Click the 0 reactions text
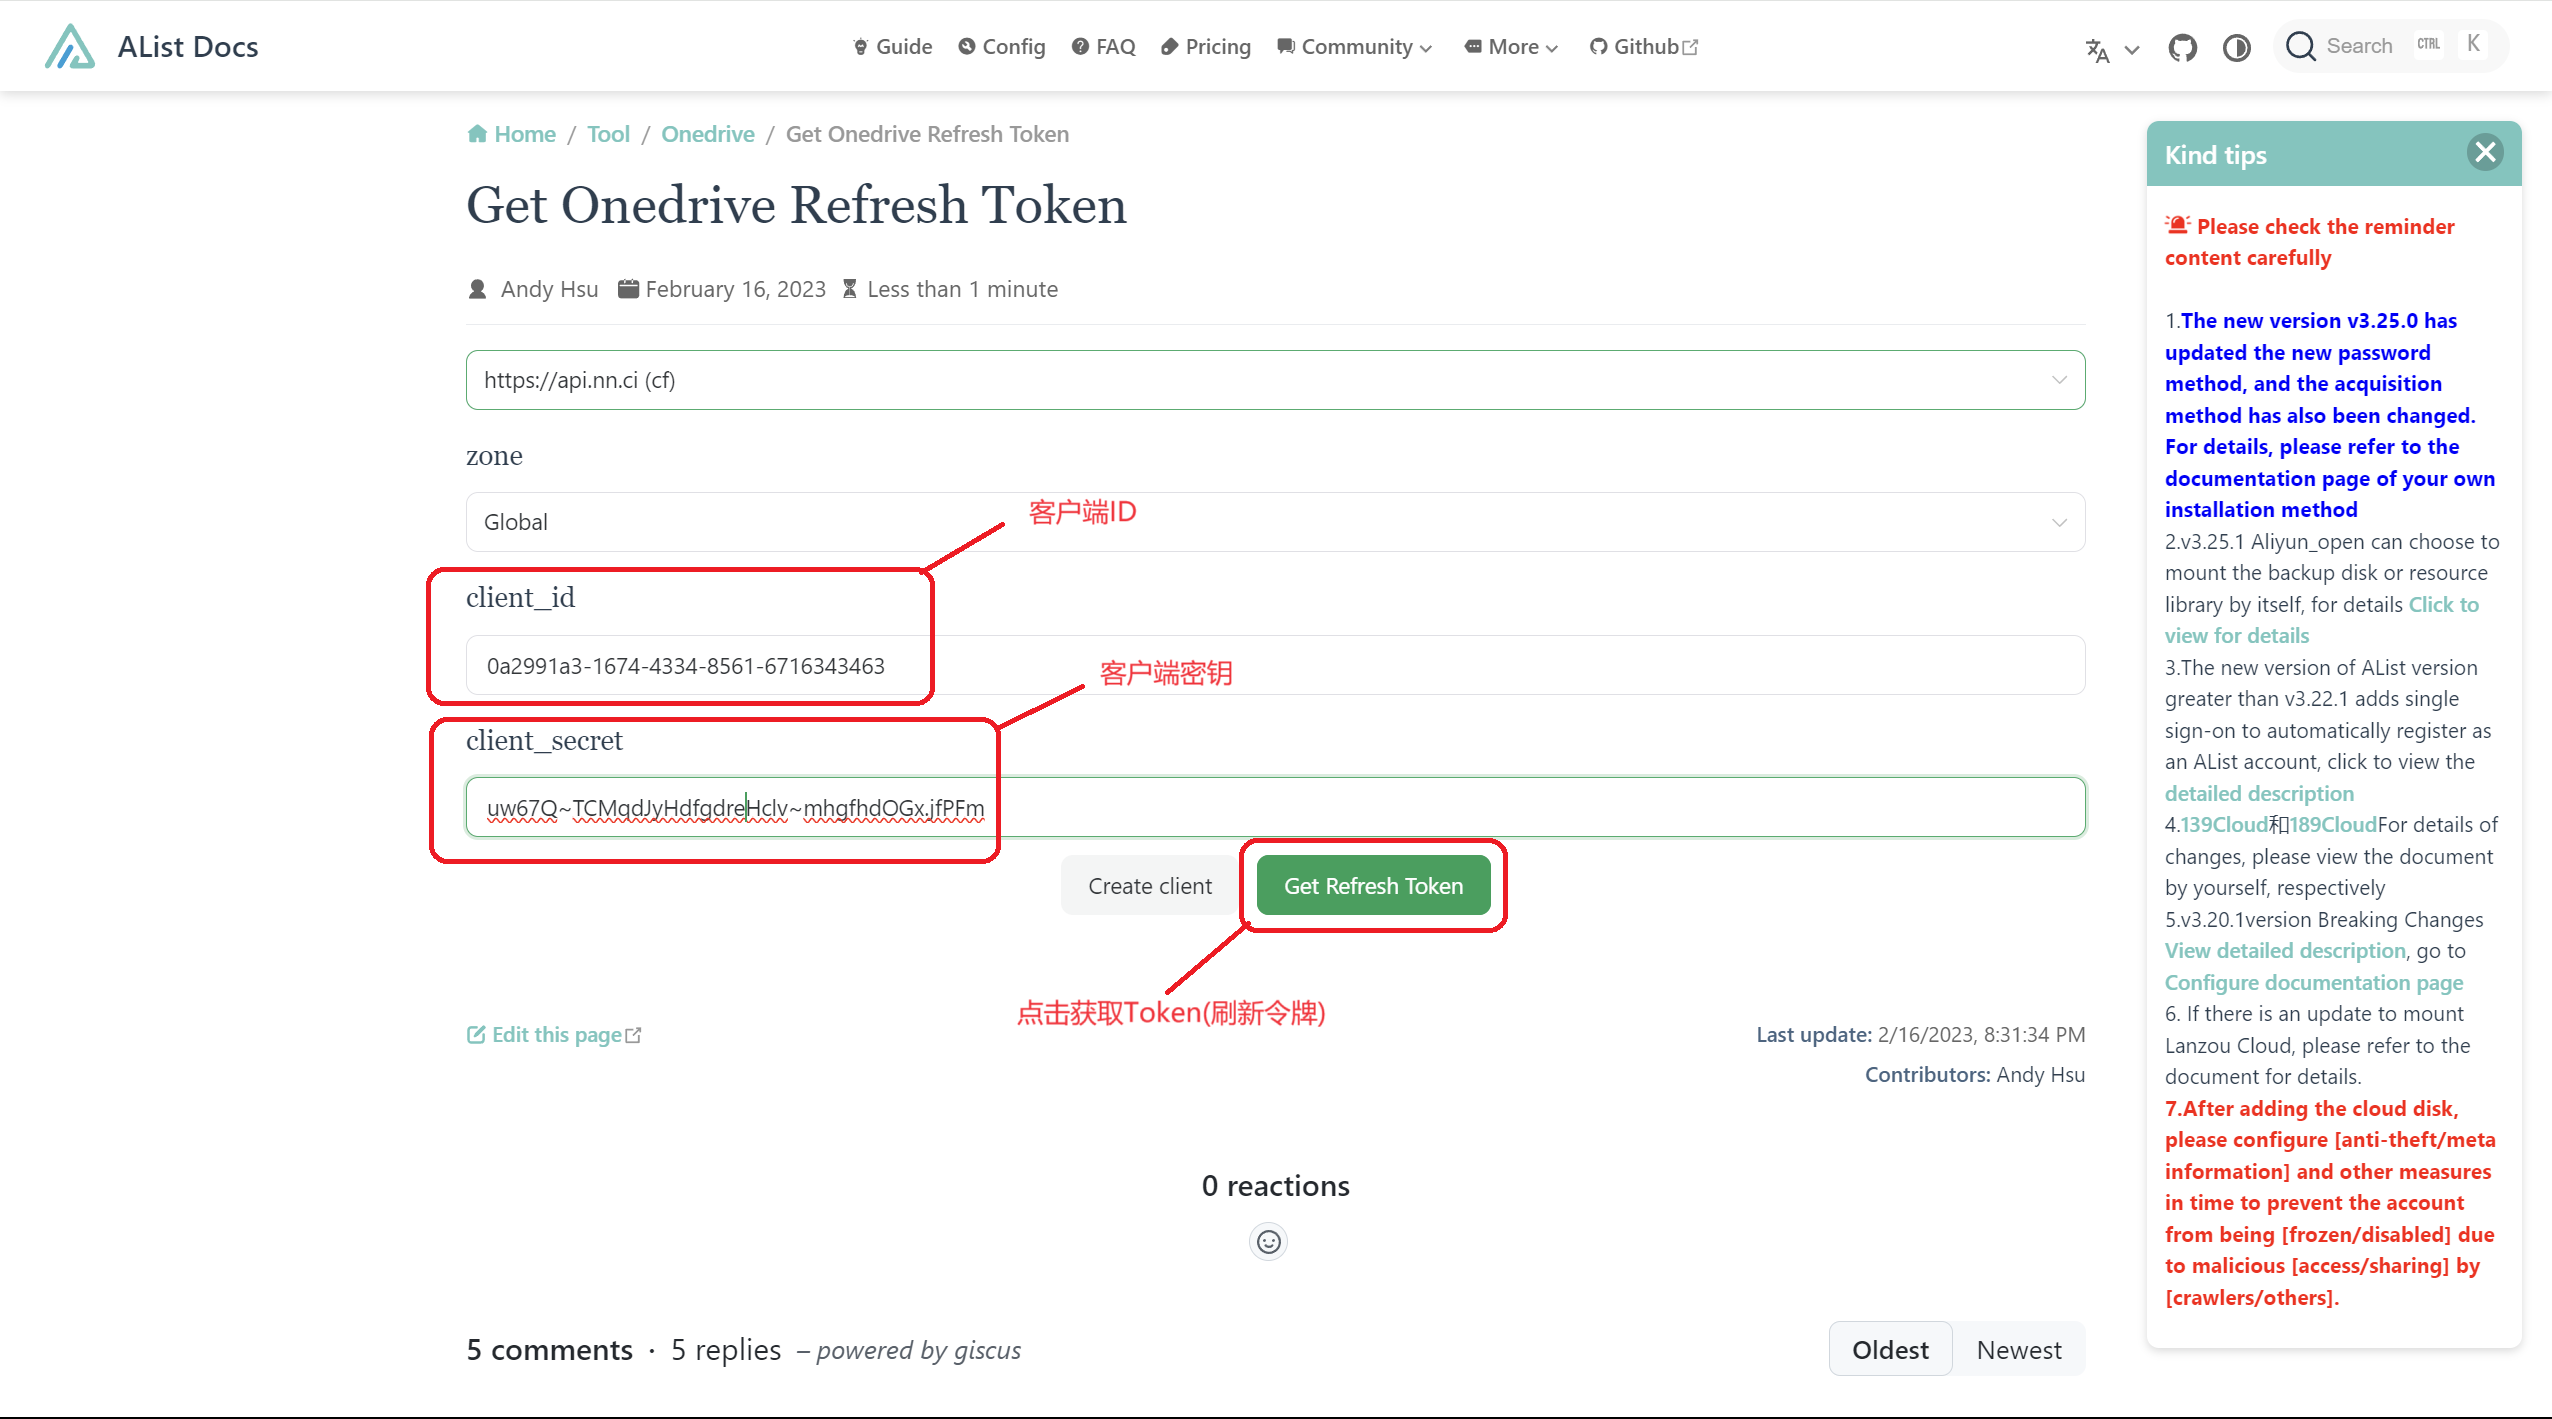Screen dimensions: 2552x1419 1275,1186
